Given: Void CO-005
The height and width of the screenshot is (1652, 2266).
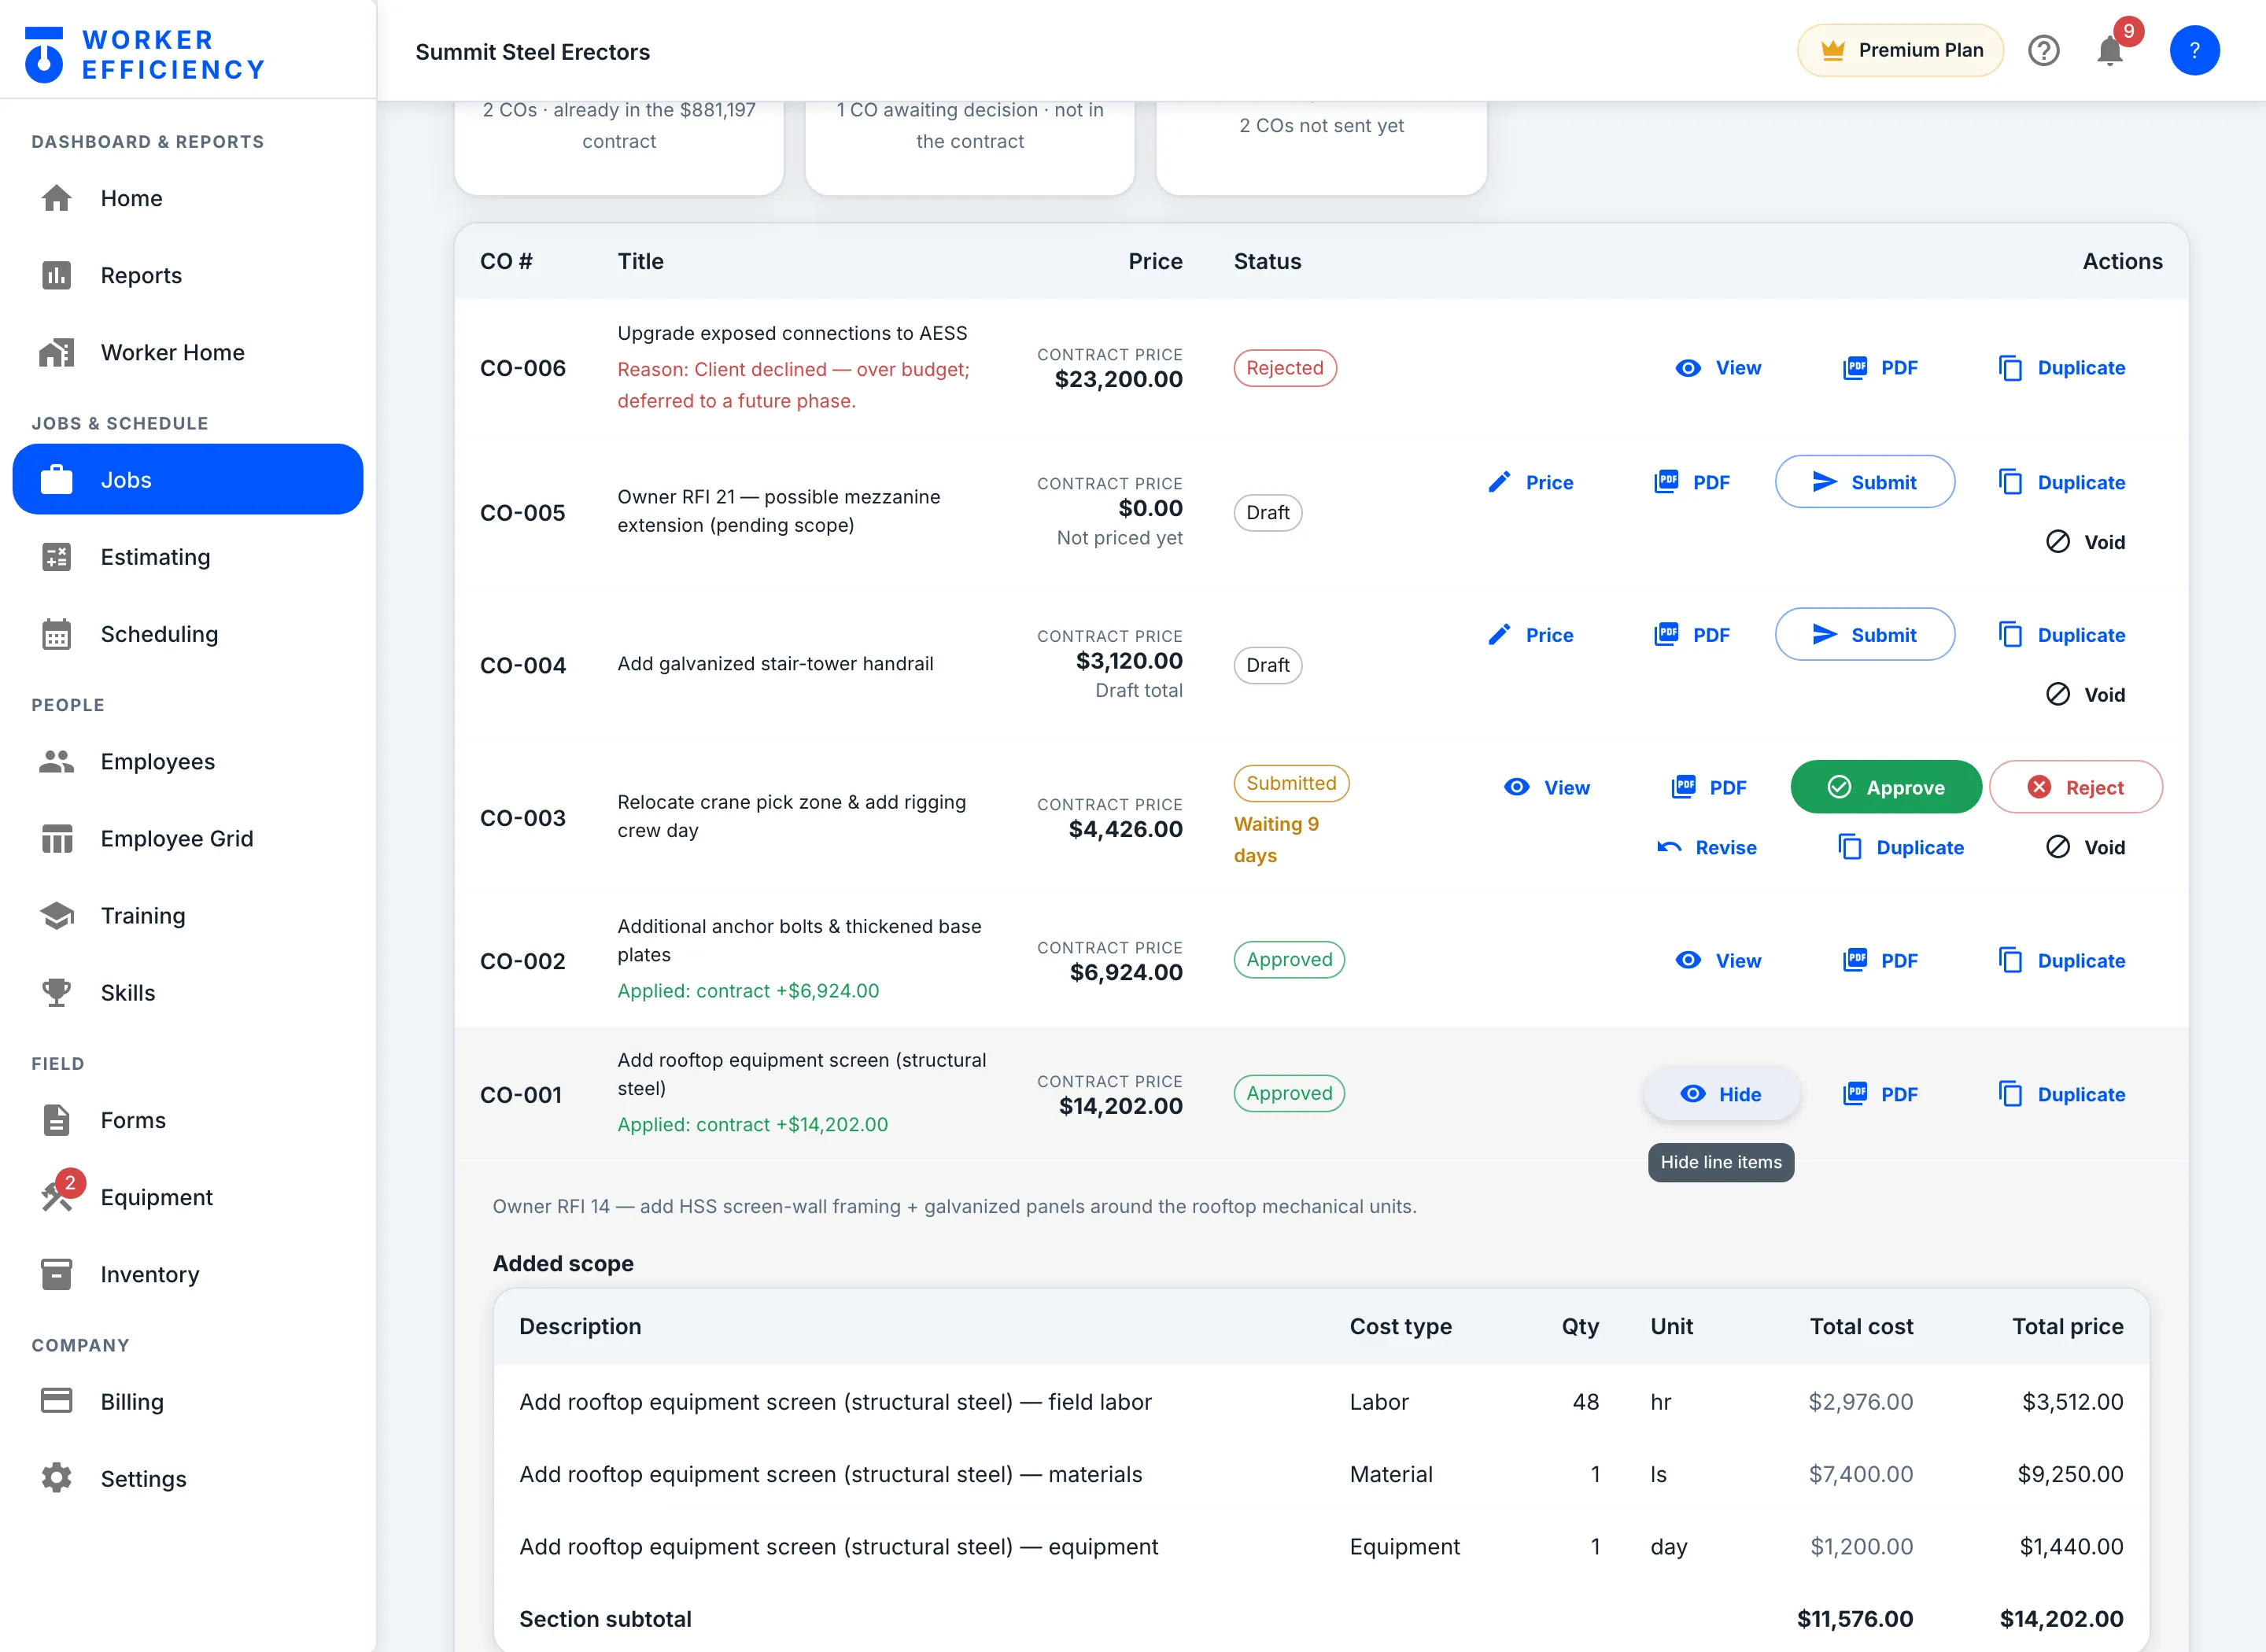Looking at the screenshot, I should click(x=2086, y=542).
